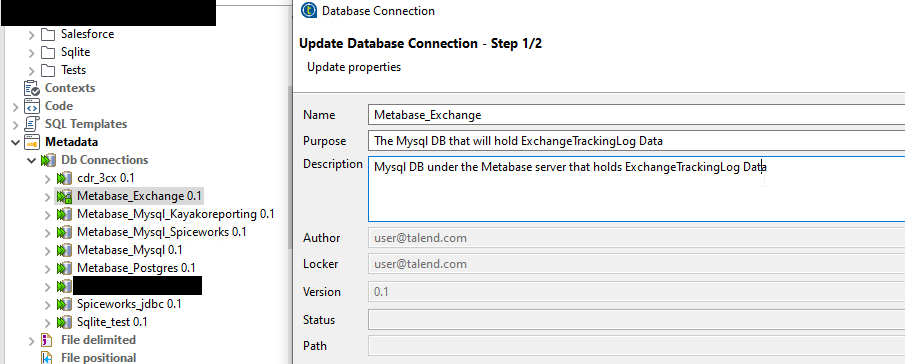This screenshot has height=364, width=905.
Task: Click inside the Purpose text field
Action: click(636, 141)
